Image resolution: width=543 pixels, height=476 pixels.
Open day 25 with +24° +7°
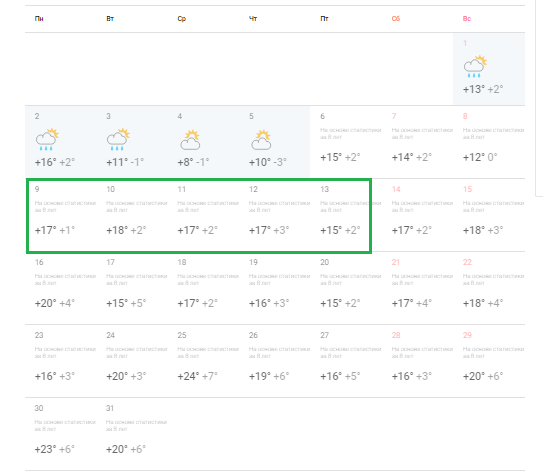point(203,361)
